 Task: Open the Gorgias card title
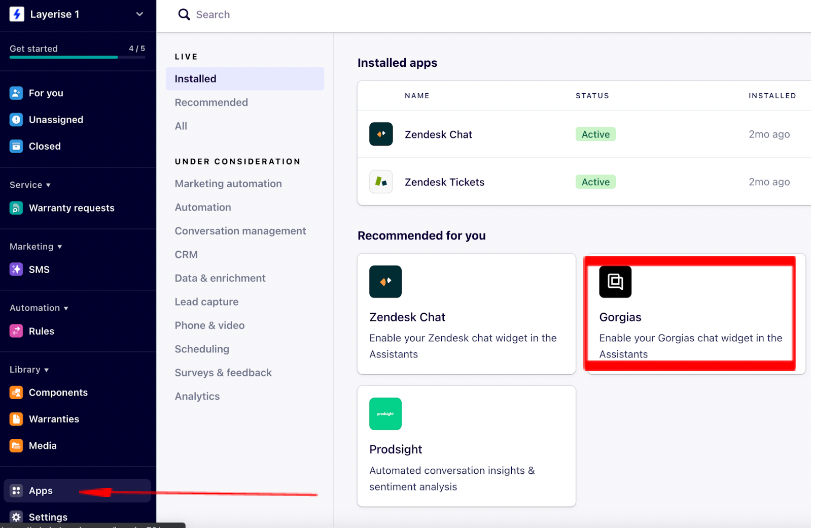tap(620, 317)
